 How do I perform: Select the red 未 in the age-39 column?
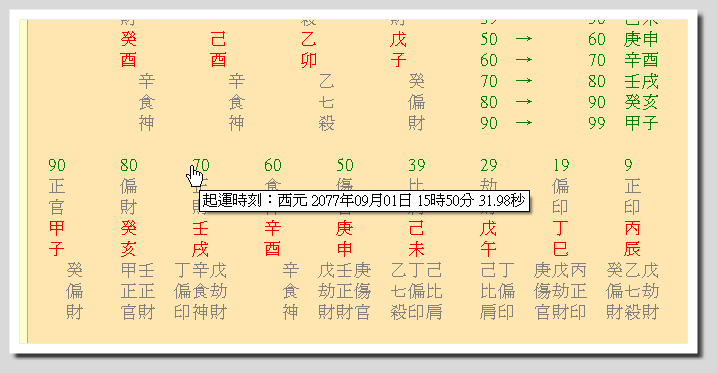[x=417, y=249]
